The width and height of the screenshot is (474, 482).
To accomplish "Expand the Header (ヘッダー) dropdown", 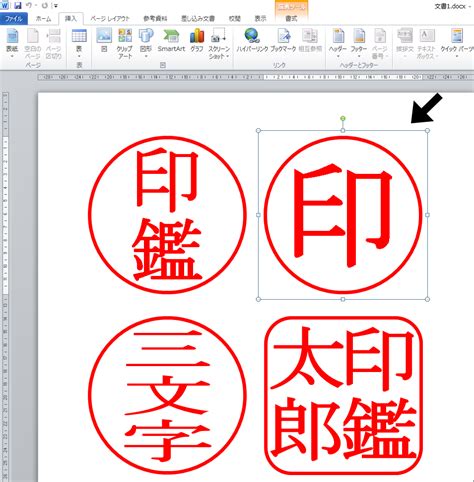I will (x=338, y=43).
